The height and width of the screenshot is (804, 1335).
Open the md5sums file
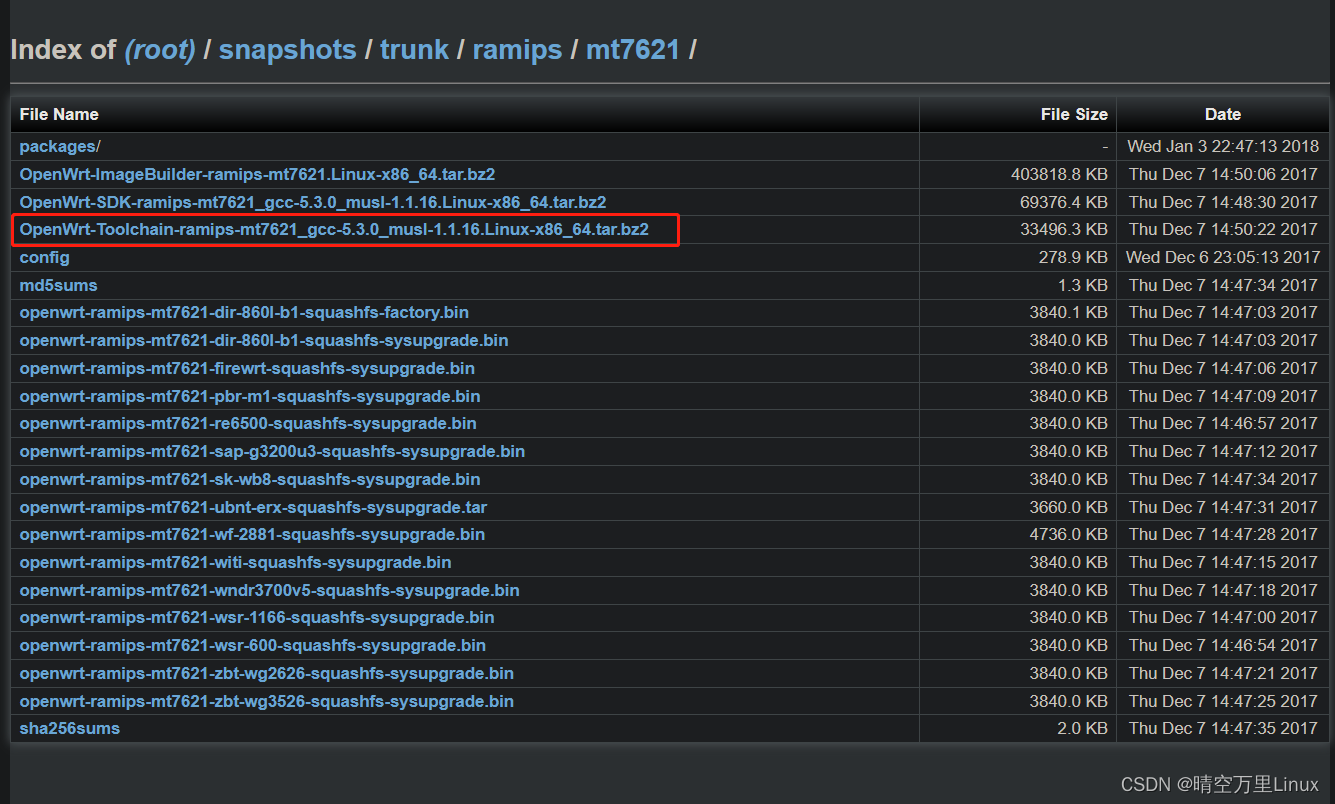click(x=59, y=285)
